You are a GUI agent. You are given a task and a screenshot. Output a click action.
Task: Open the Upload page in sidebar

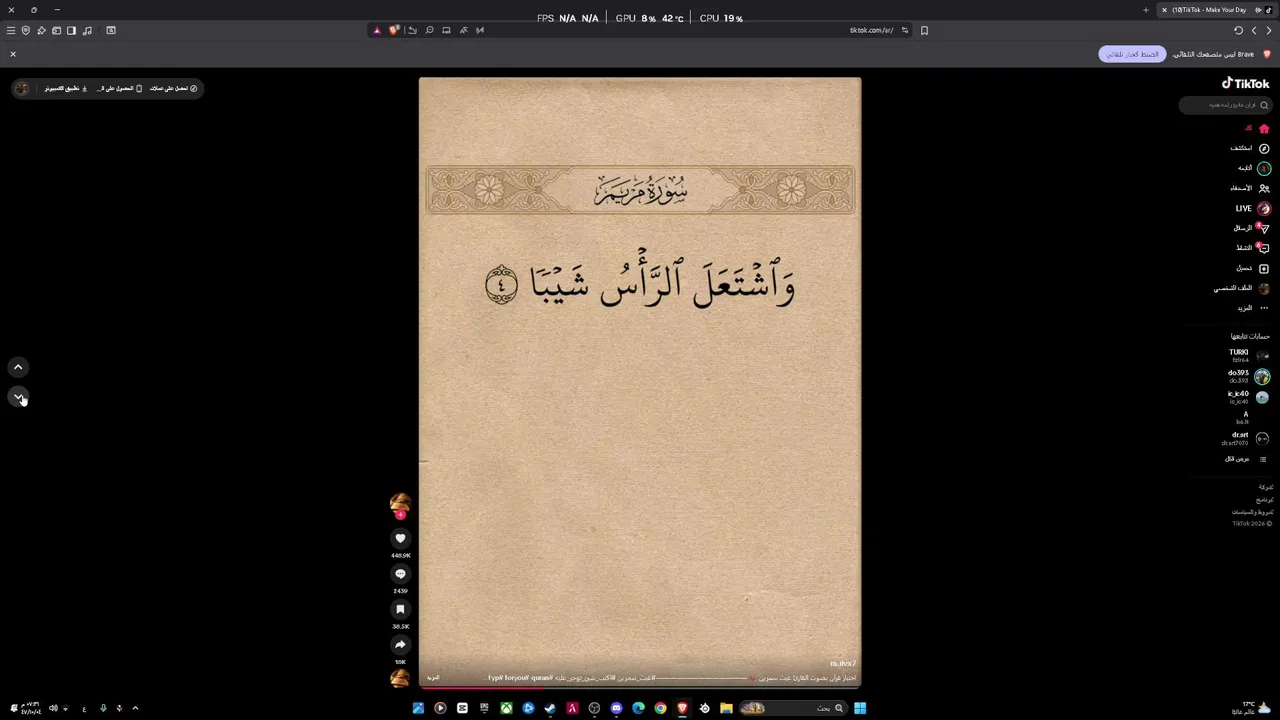1252,268
